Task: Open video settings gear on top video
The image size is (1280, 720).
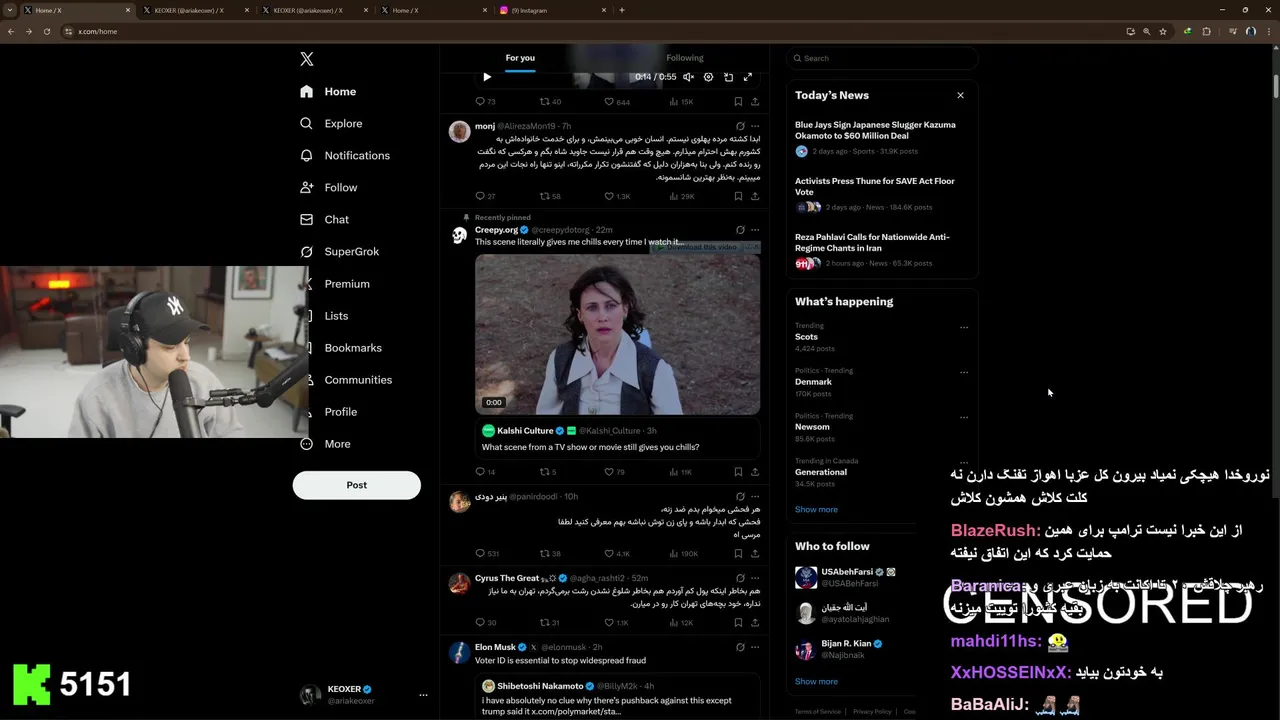Action: click(708, 77)
